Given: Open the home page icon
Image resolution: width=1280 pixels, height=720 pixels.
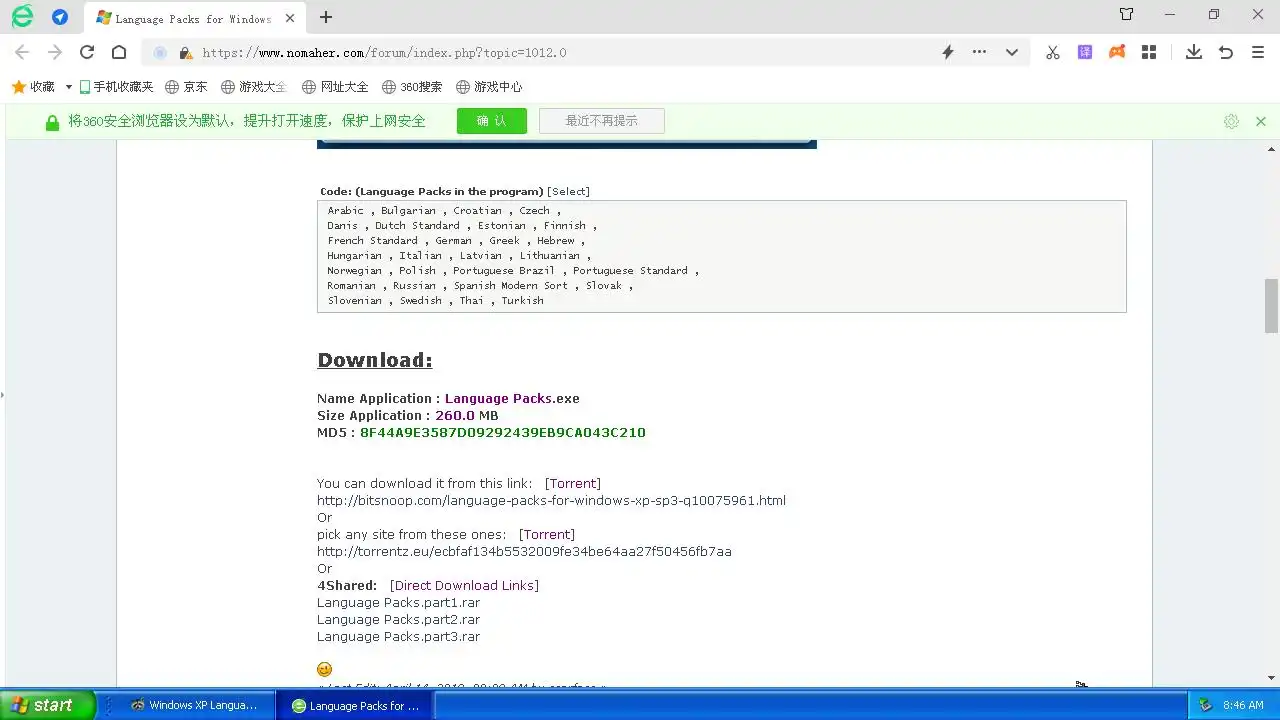Looking at the screenshot, I should (119, 52).
